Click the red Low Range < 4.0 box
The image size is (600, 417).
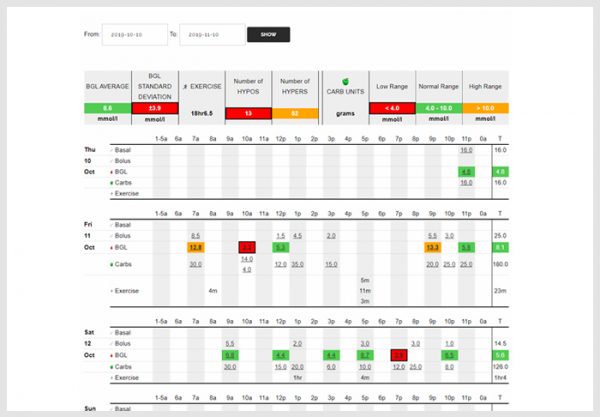tap(392, 108)
